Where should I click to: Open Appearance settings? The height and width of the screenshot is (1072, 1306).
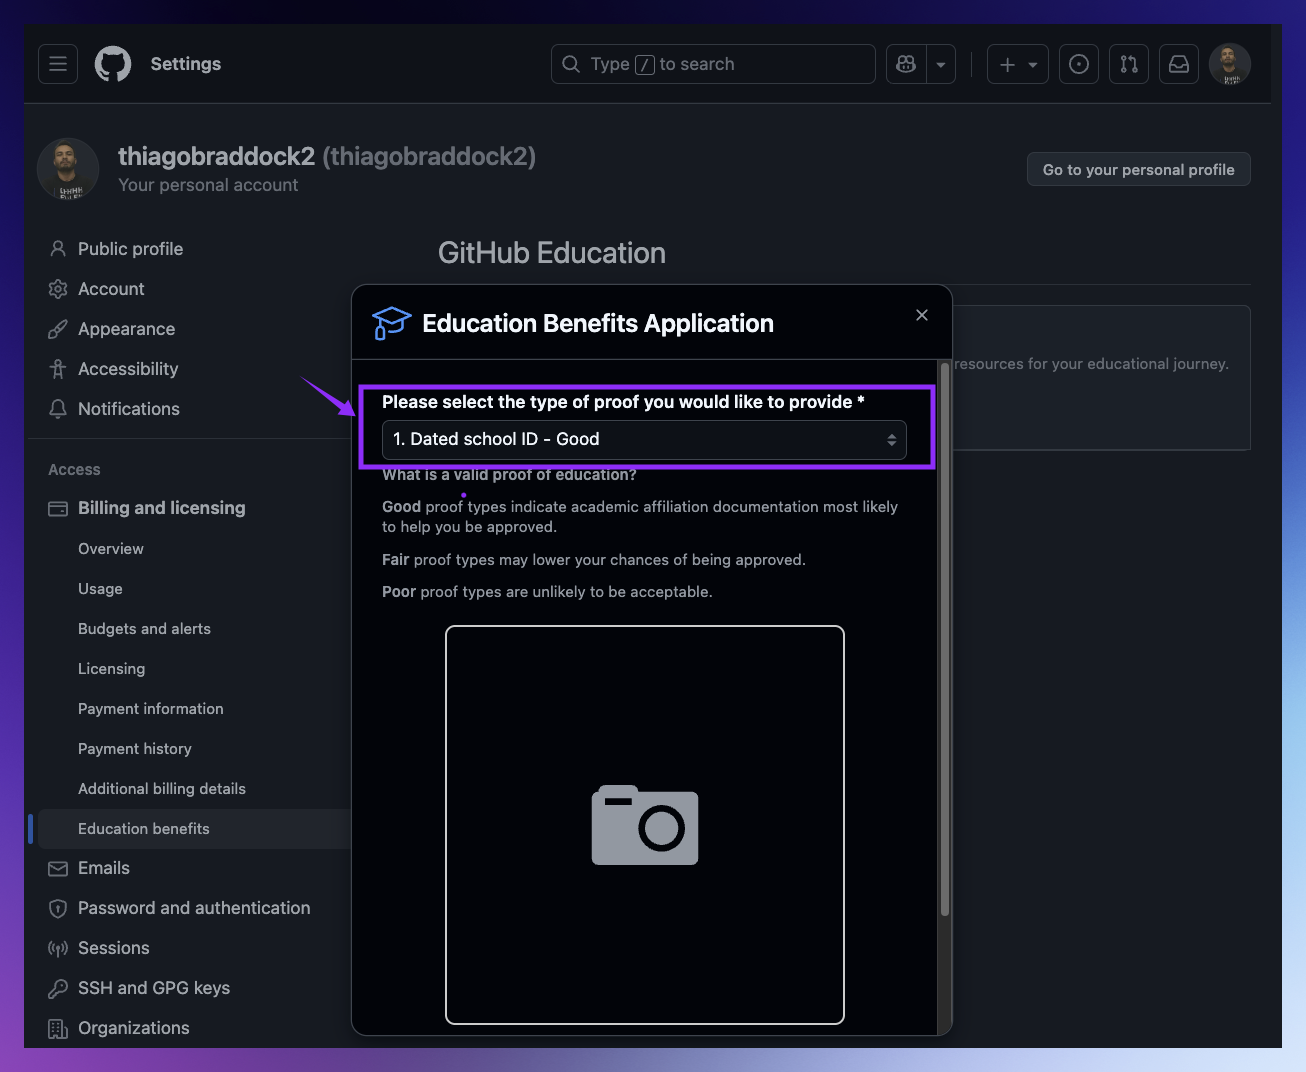[x=126, y=329]
